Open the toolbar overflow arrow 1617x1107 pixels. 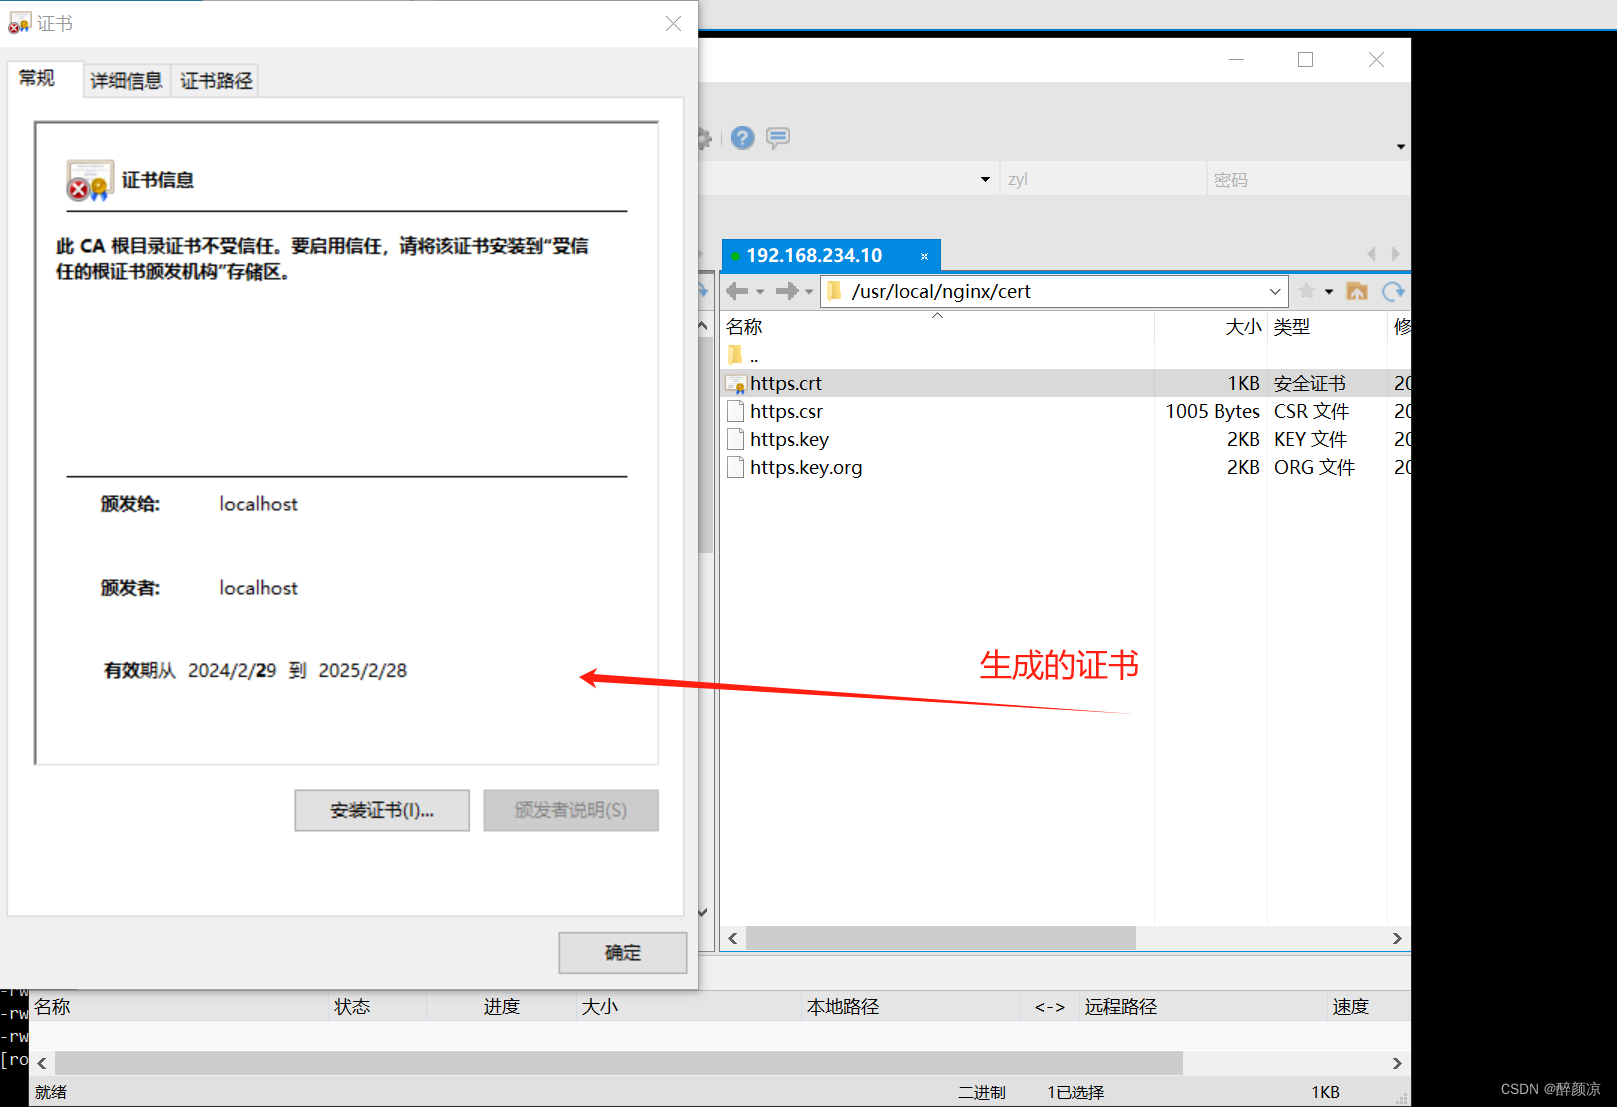point(1400,147)
